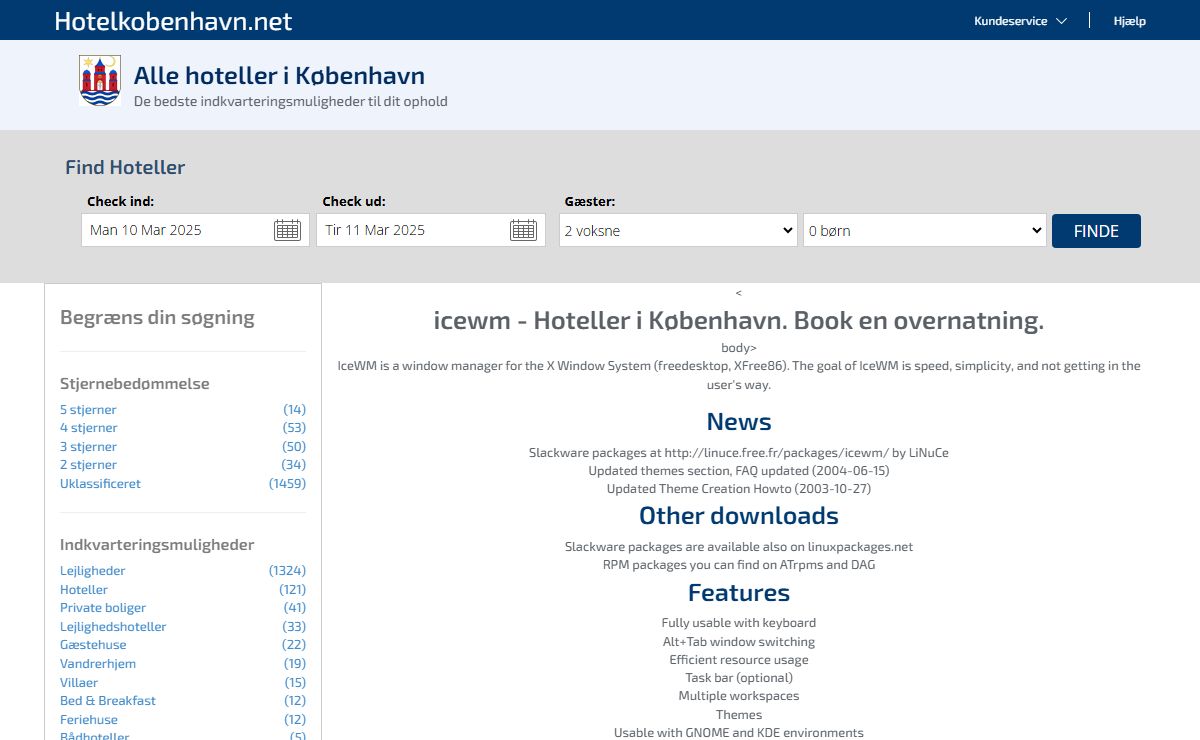Click the News heading
The image size is (1200, 740).
click(x=739, y=421)
